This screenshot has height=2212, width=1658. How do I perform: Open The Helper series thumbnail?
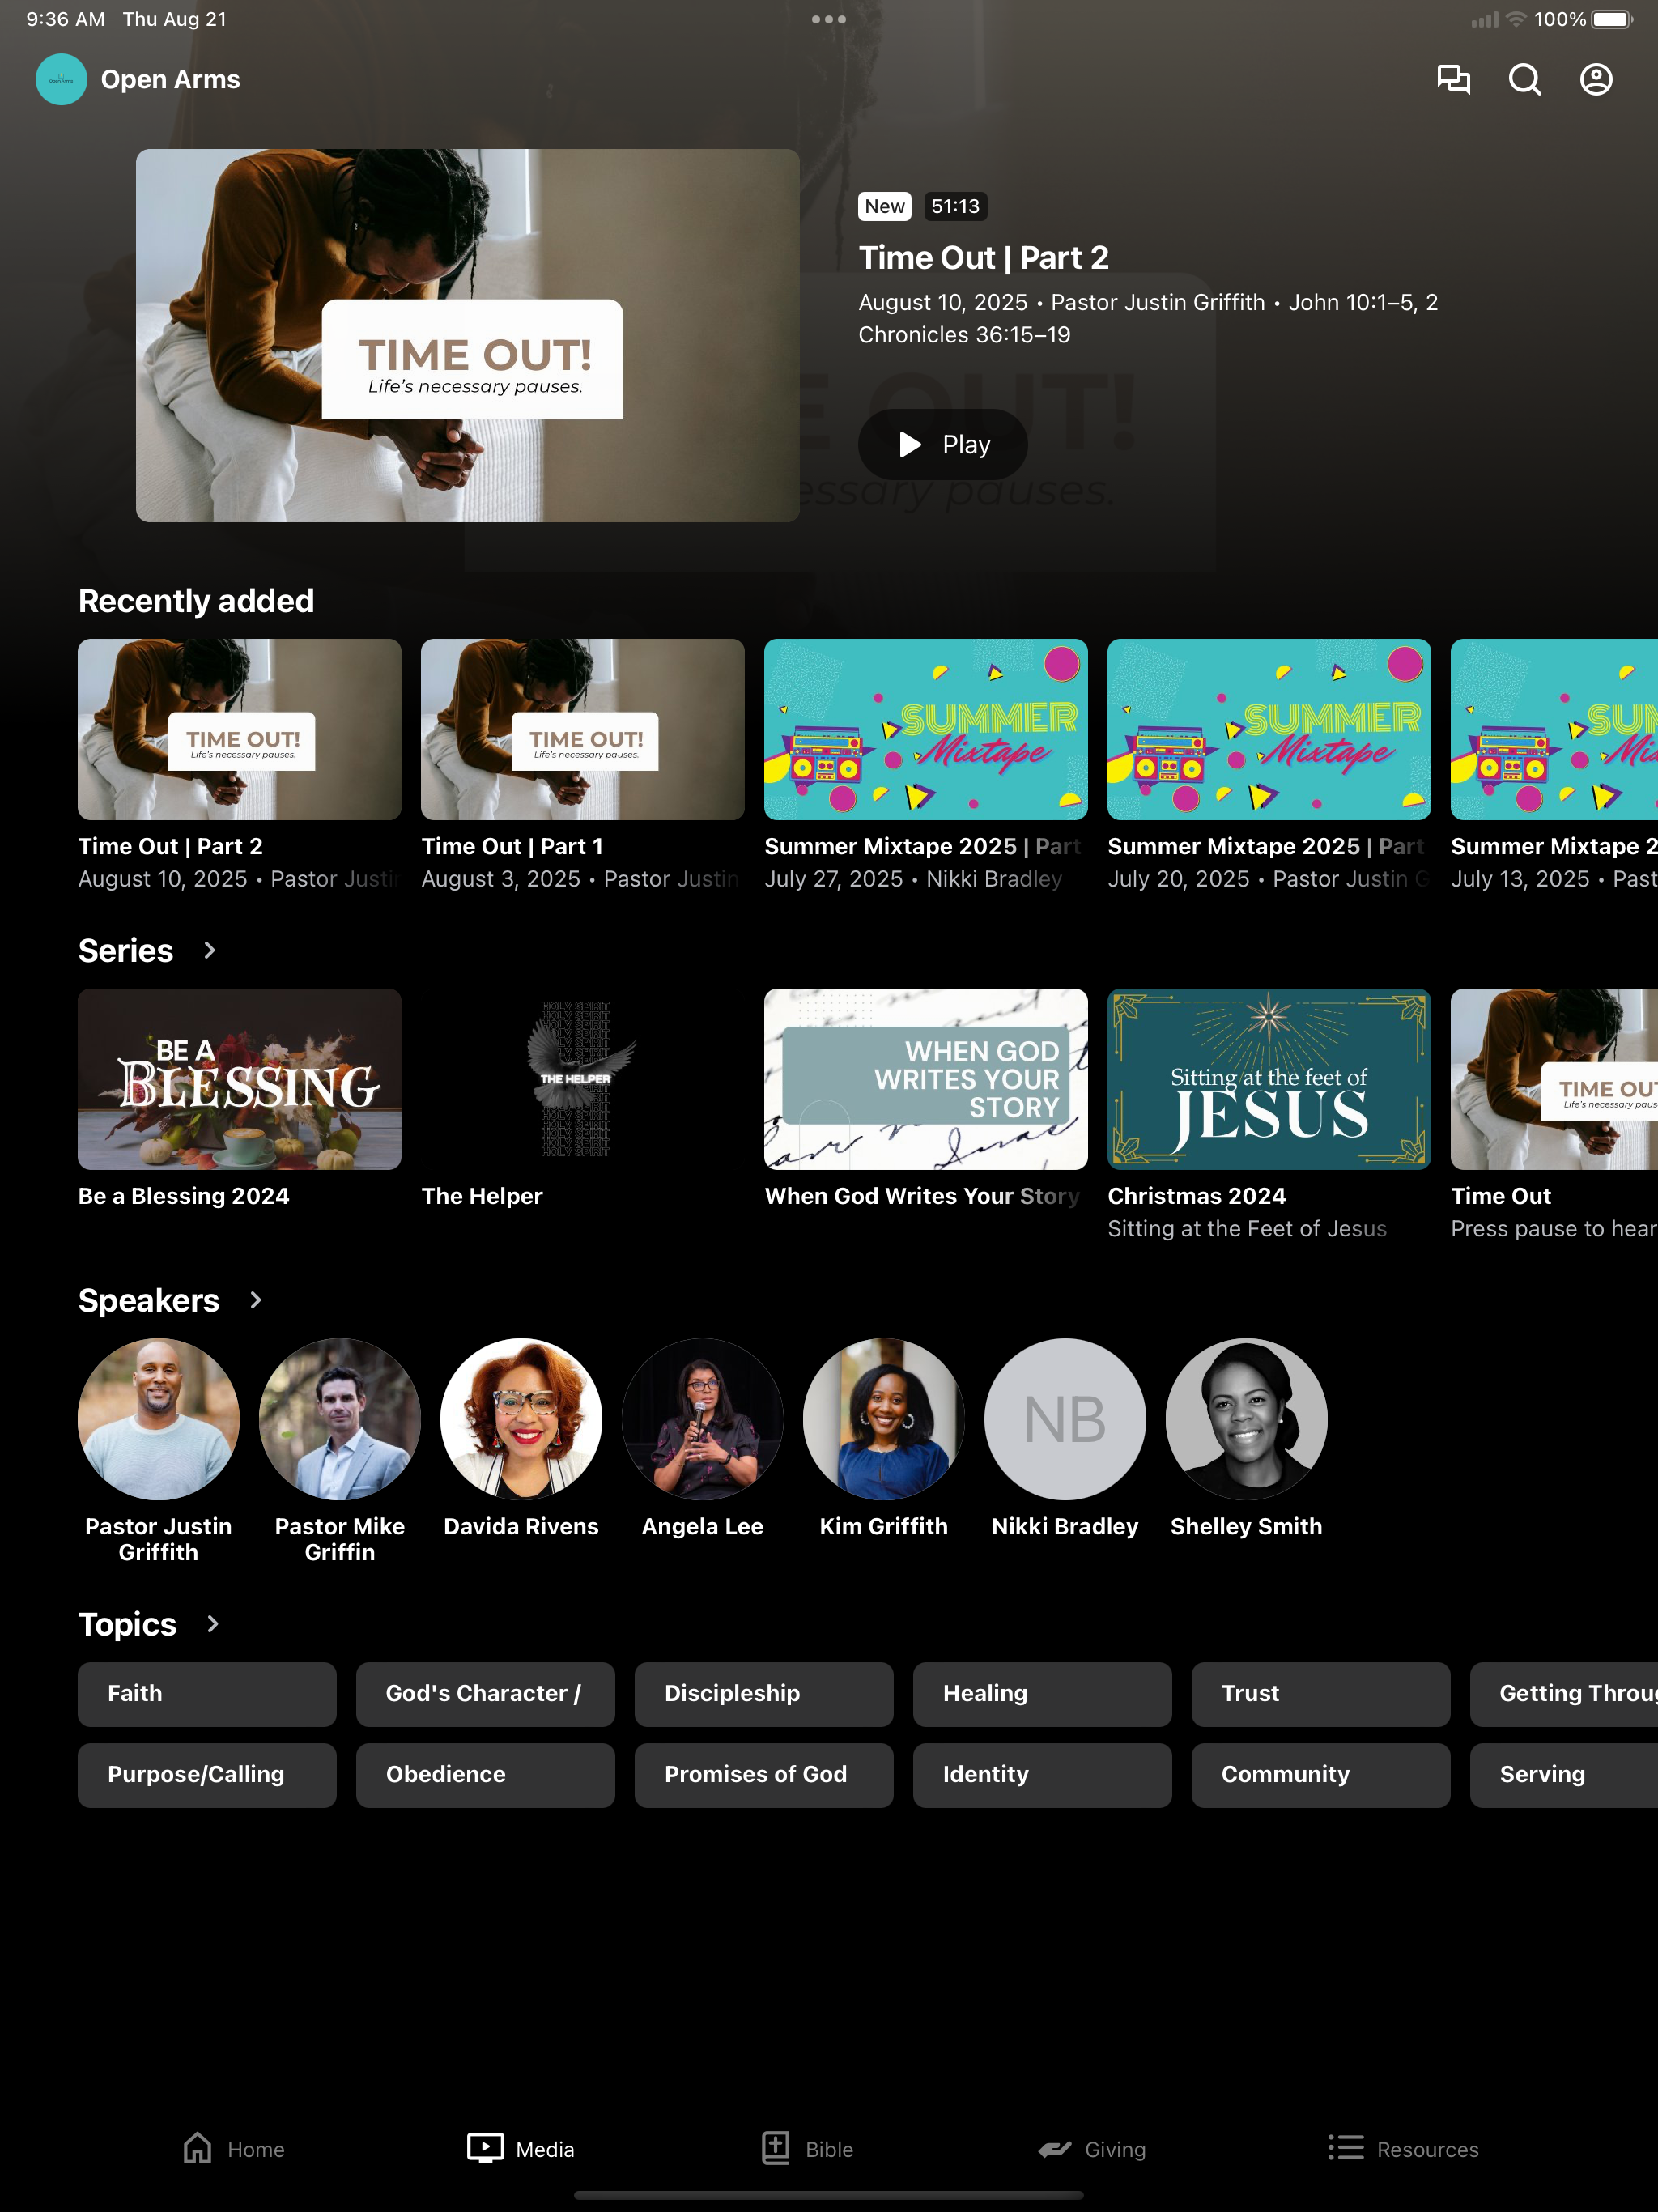[583, 1079]
